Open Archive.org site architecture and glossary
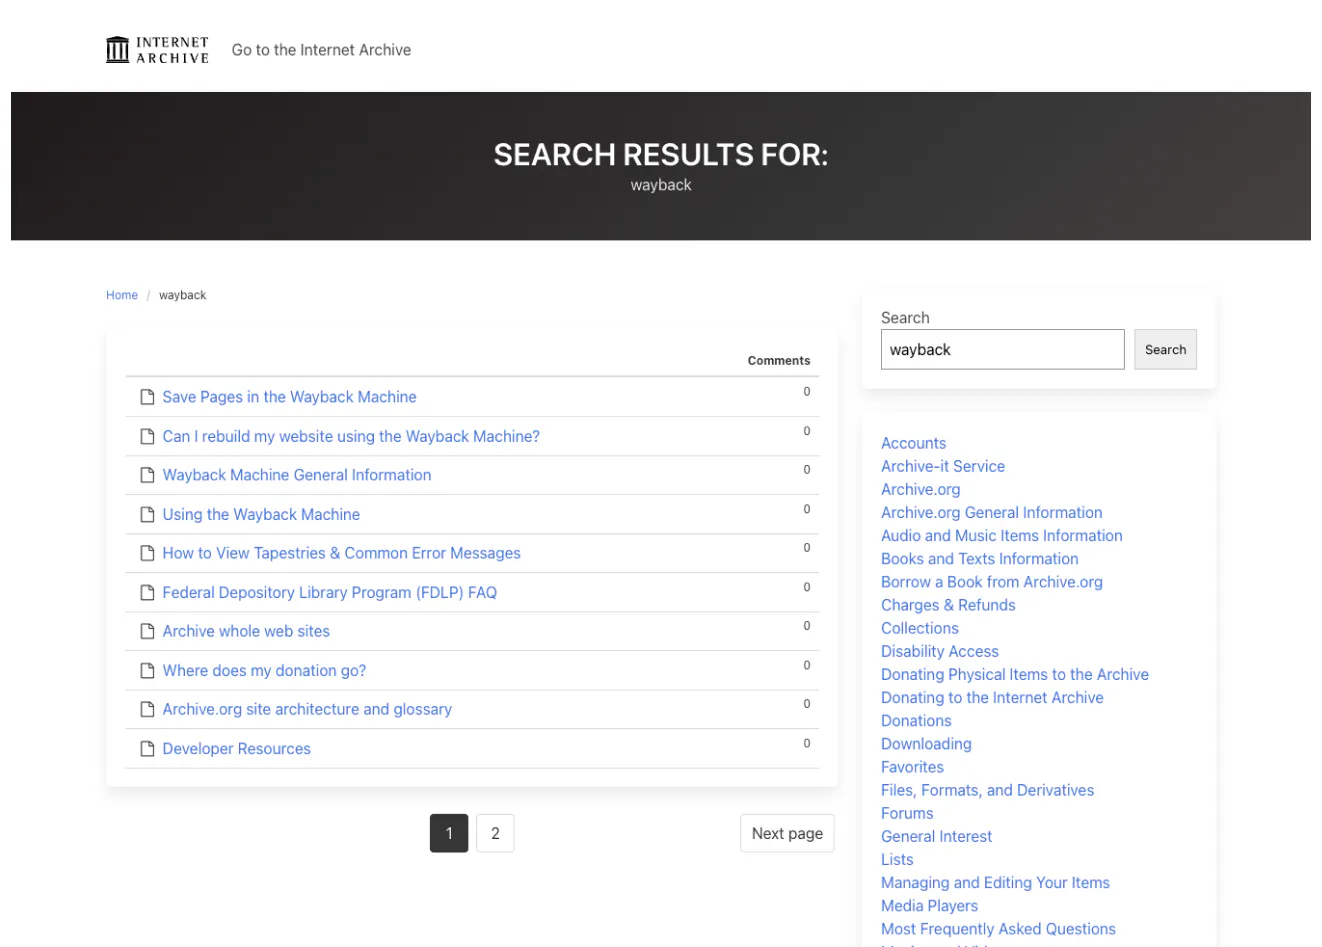The height and width of the screenshot is (947, 1322). [x=307, y=709]
